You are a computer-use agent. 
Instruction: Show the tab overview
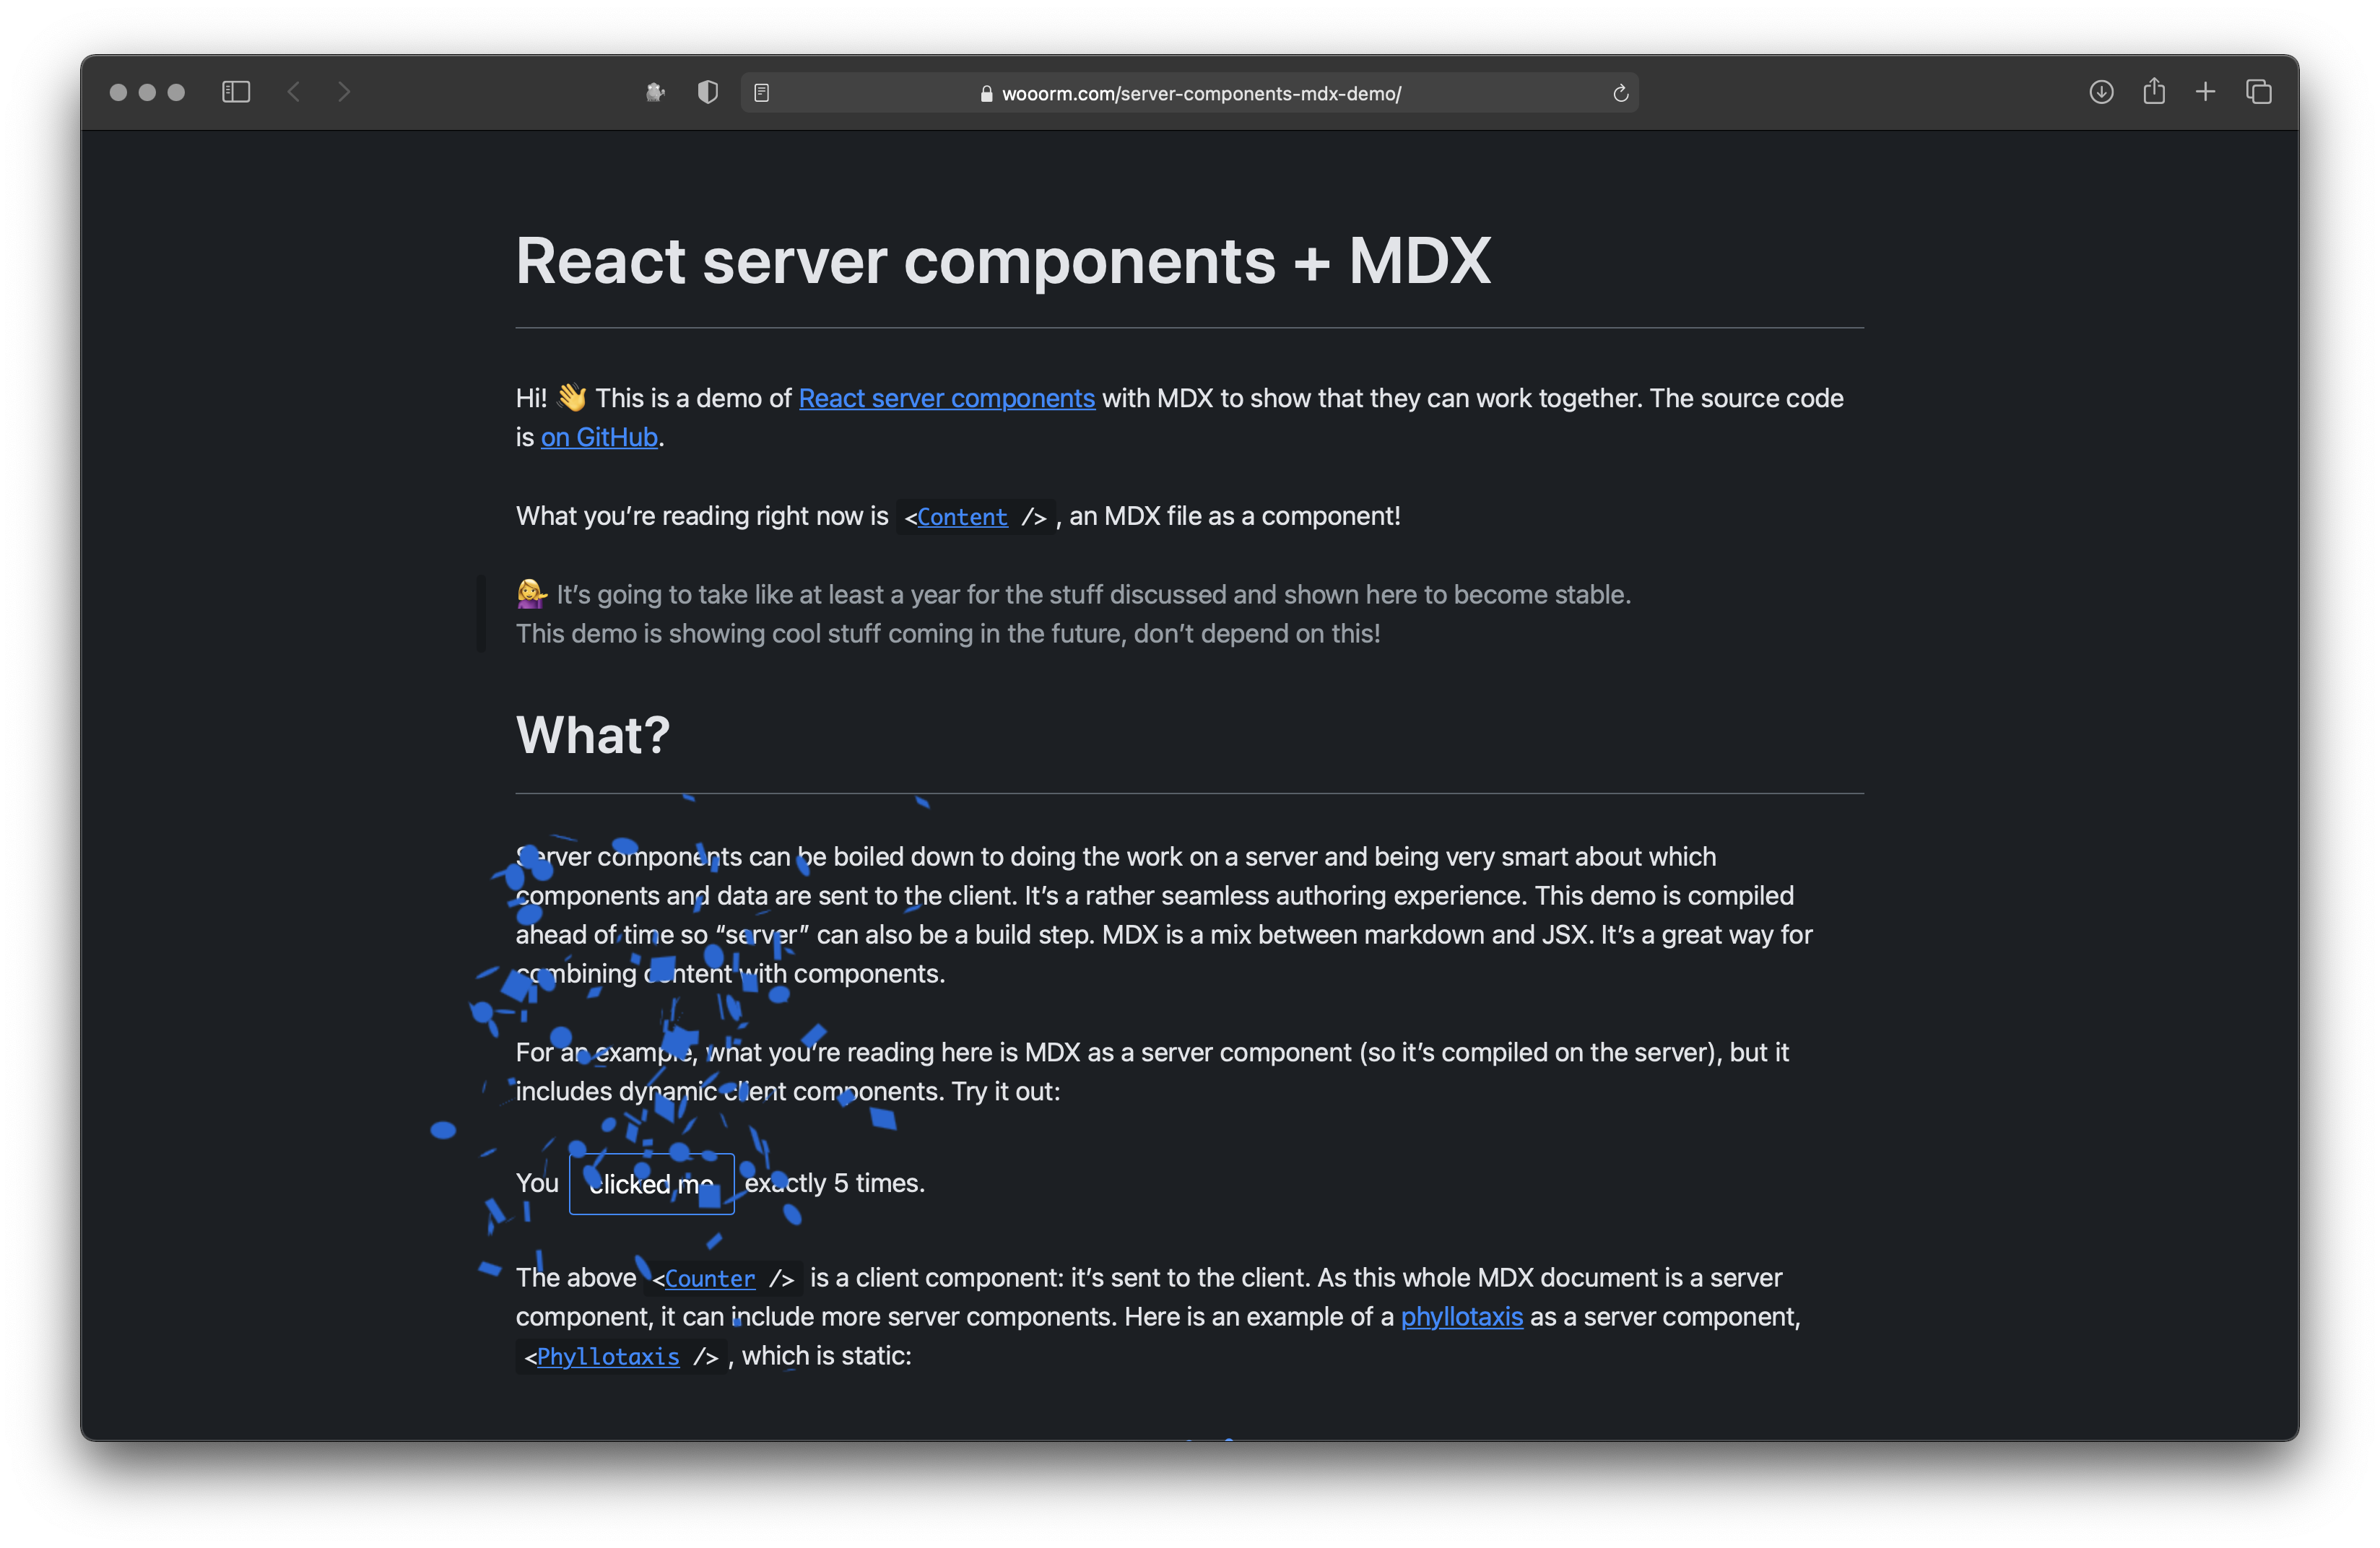[x=2259, y=92]
